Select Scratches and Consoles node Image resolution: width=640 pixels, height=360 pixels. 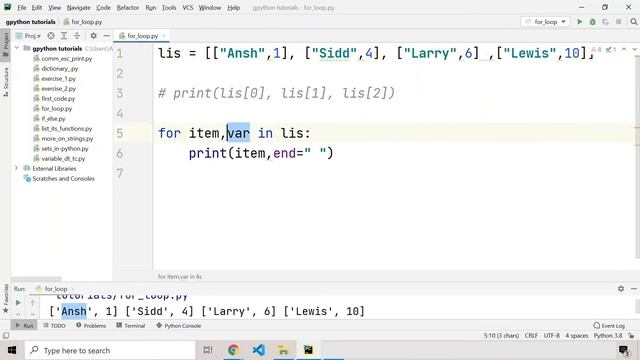point(63,178)
